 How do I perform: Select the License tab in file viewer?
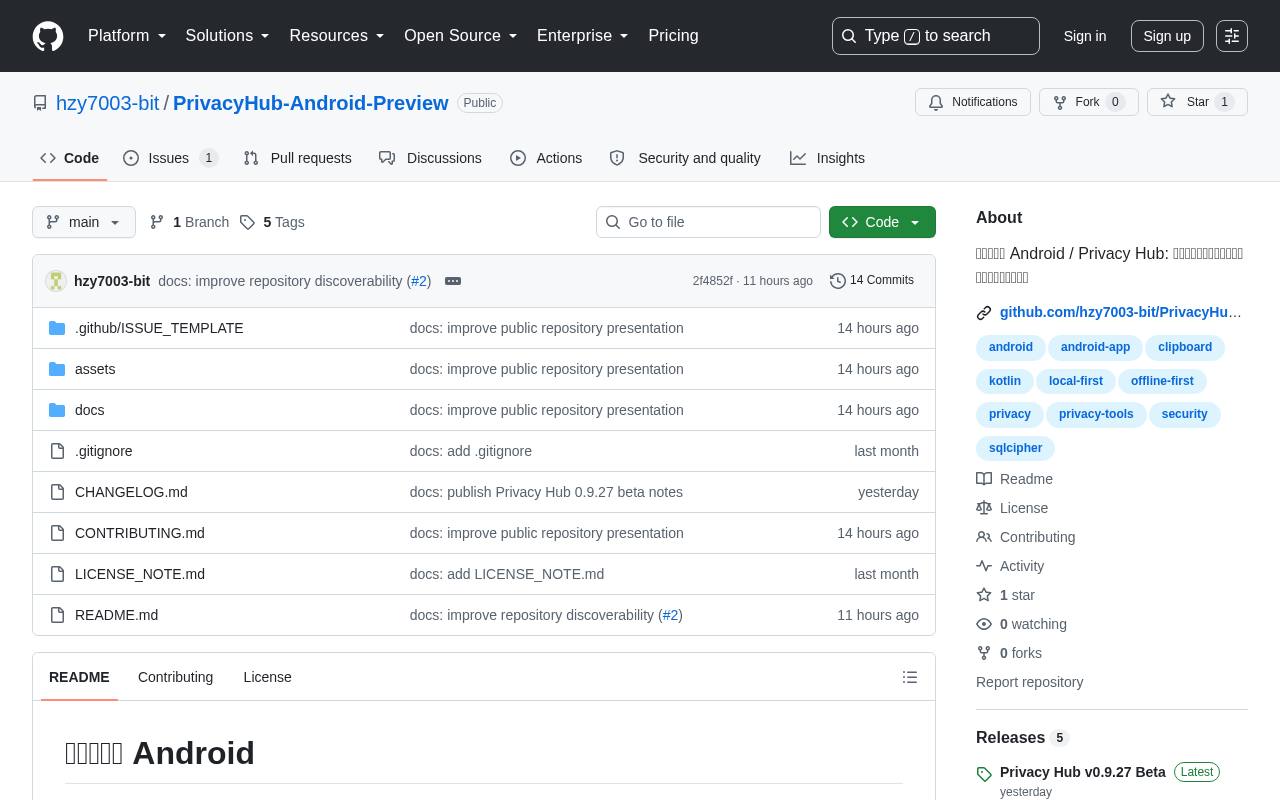[x=267, y=677]
